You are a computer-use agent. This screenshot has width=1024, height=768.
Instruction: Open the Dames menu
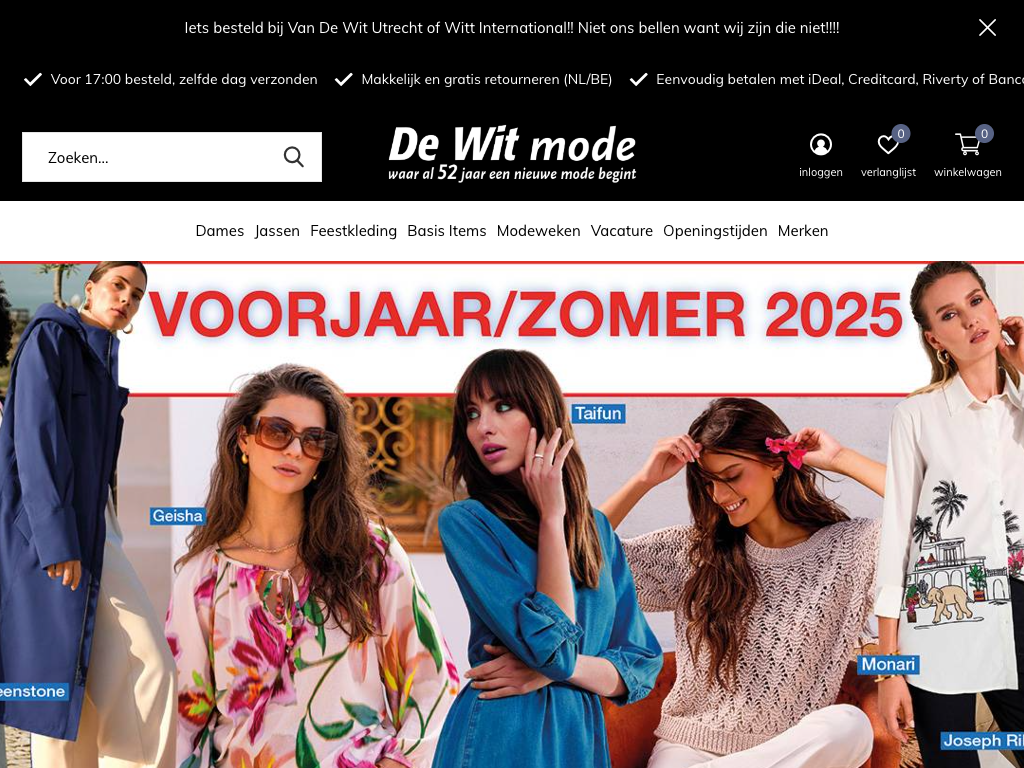(219, 231)
